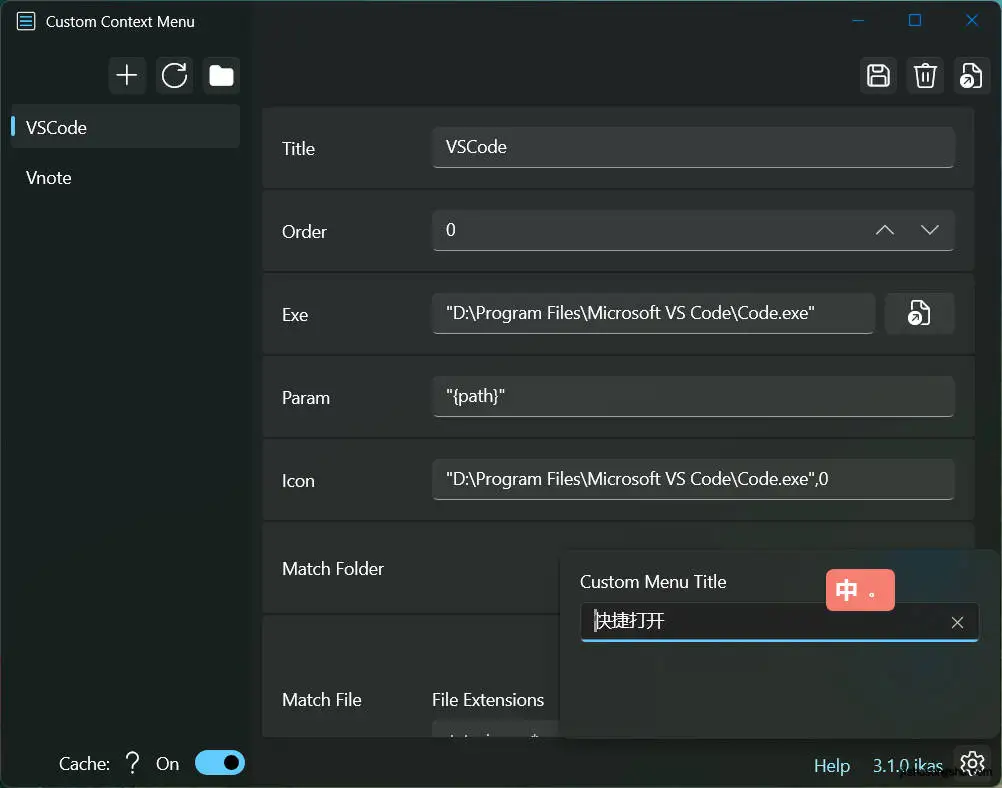Click the Match File label
The height and width of the screenshot is (788, 1002).
321,700
